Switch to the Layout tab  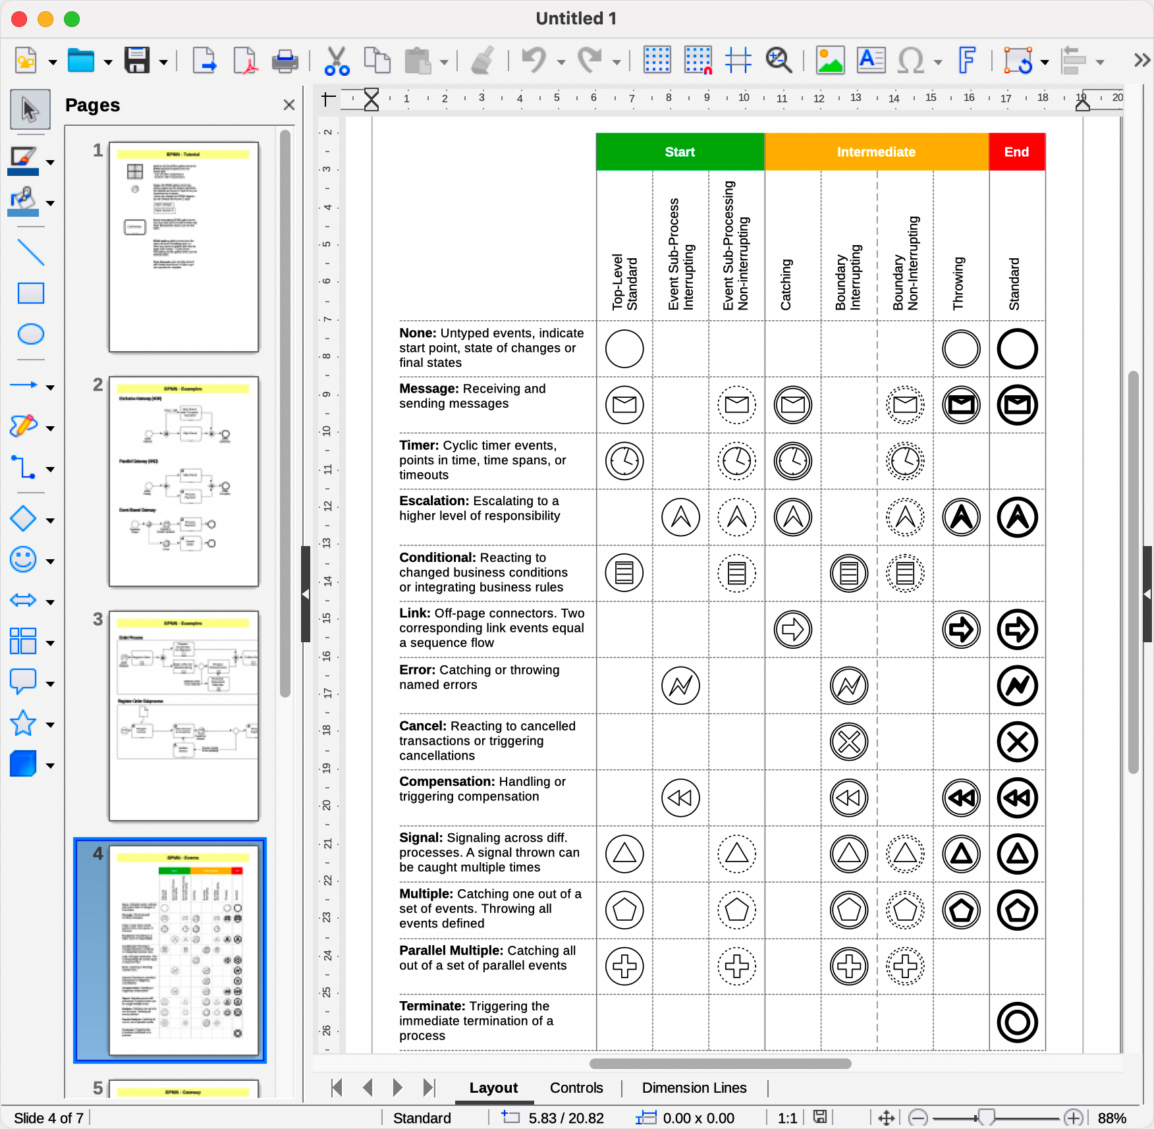click(493, 1088)
